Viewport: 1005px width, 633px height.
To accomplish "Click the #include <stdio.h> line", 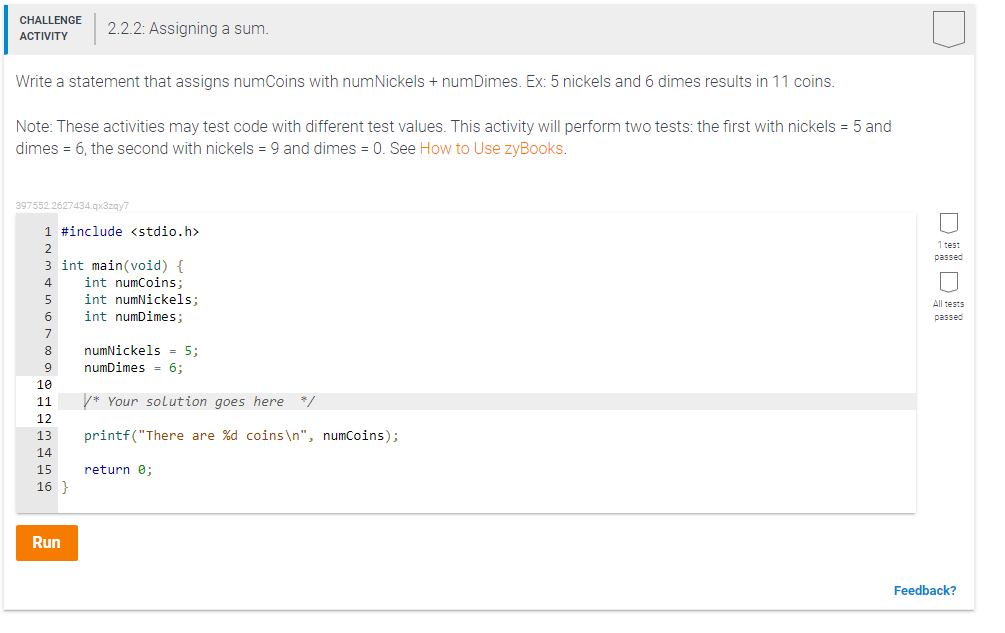I will tap(130, 231).
